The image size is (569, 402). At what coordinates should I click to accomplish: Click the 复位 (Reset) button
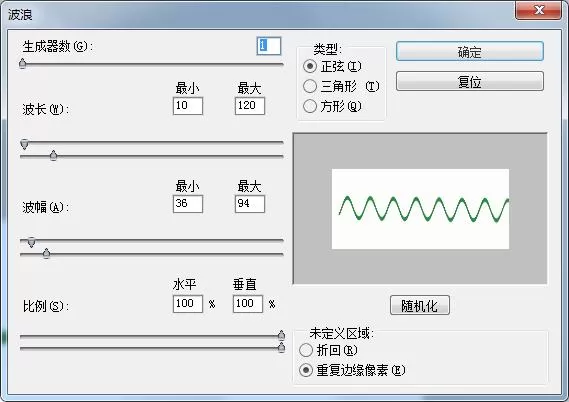pyautogui.click(x=470, y=81)
